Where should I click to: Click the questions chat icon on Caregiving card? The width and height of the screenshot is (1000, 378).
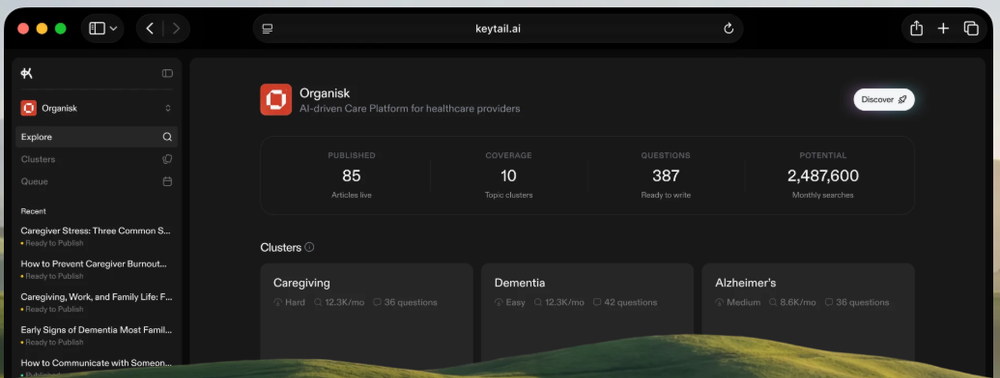pyautogui.click(x=378, y=302)
